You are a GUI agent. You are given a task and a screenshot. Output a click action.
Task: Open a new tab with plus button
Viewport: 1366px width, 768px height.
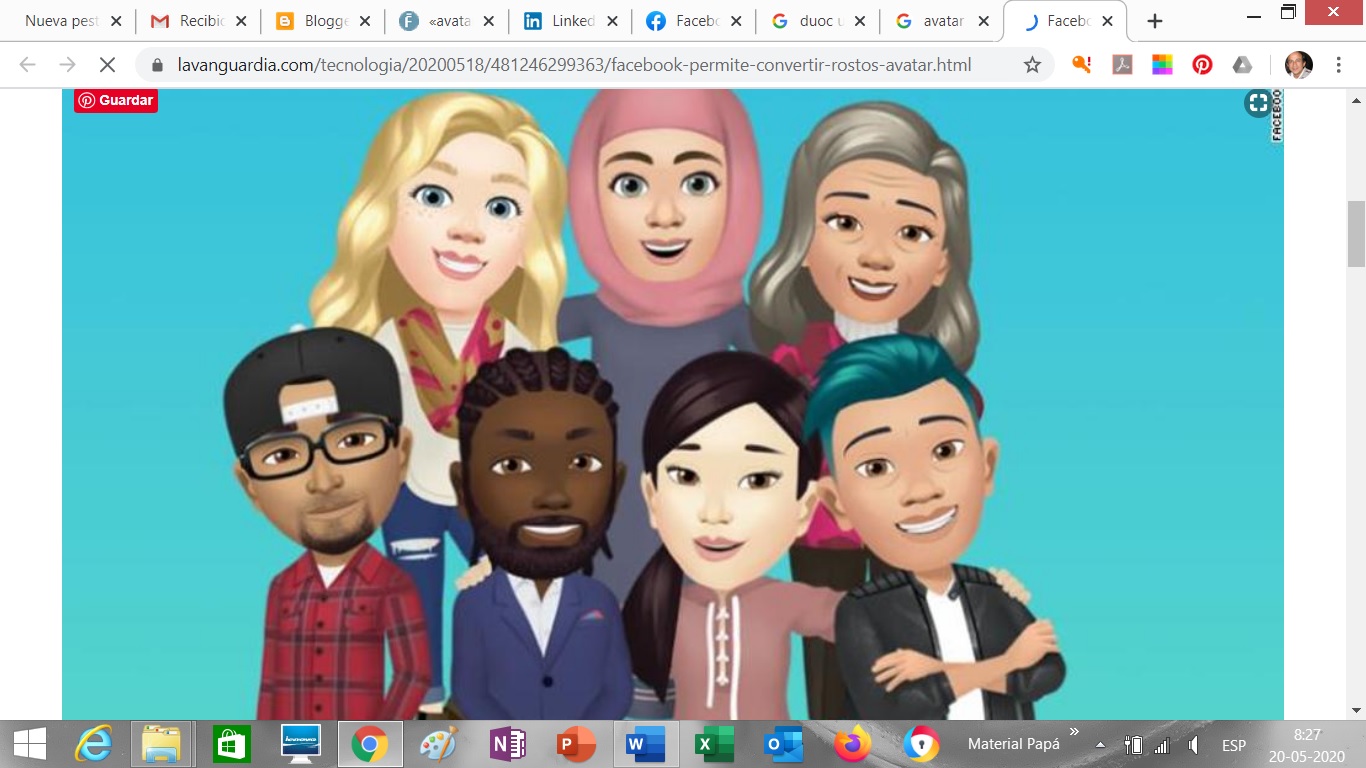point(1155,21)
